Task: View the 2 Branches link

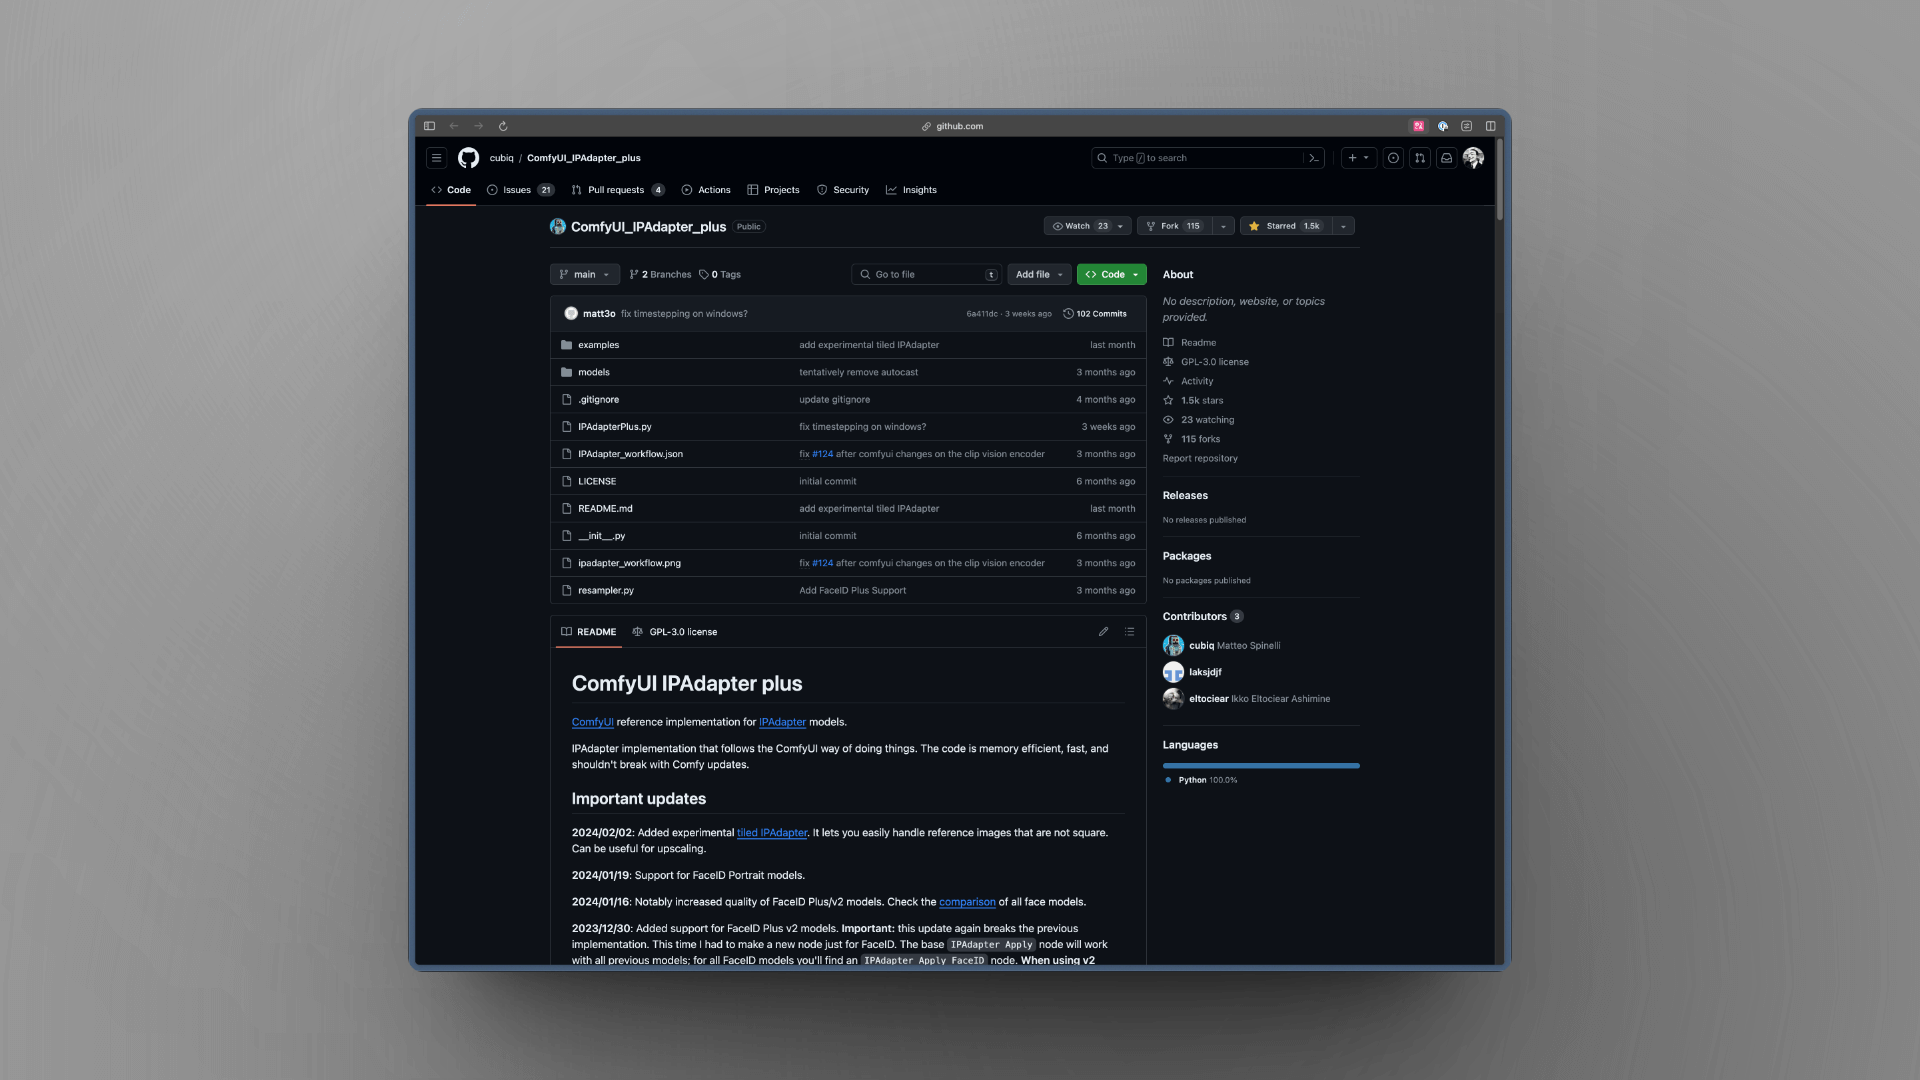Action: pyautogui.click(x=661, y=274)
